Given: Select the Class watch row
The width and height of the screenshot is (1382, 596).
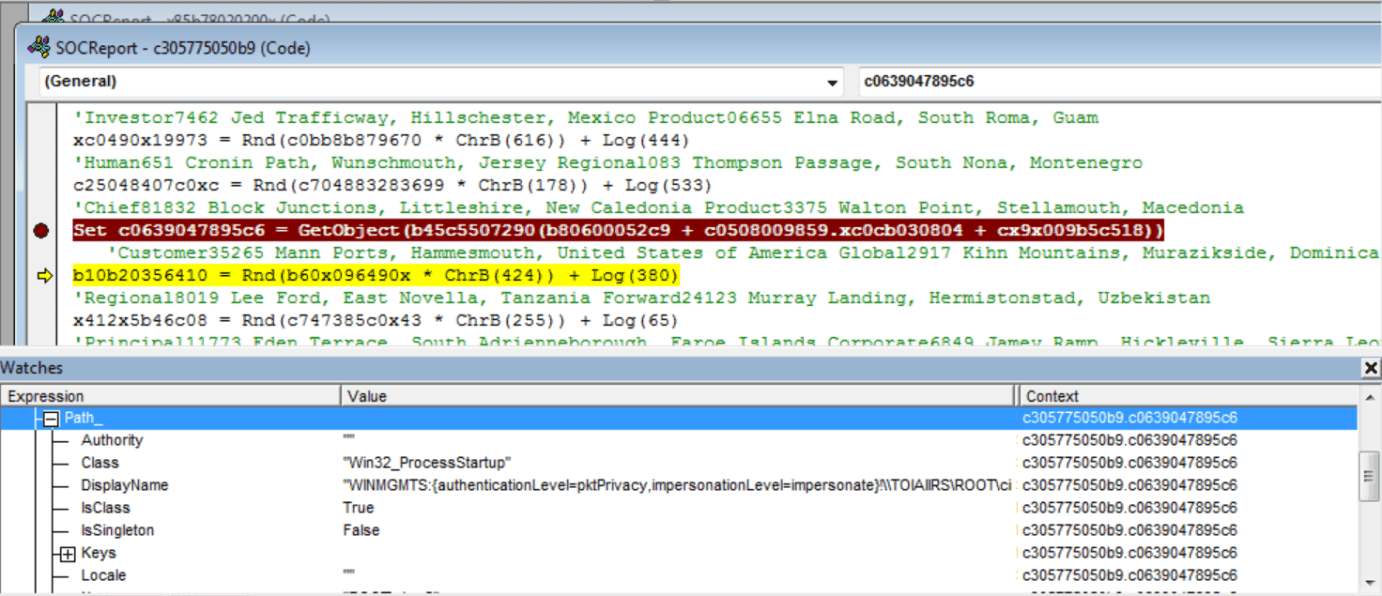Looking at the screenshot, I should [680, 463].
